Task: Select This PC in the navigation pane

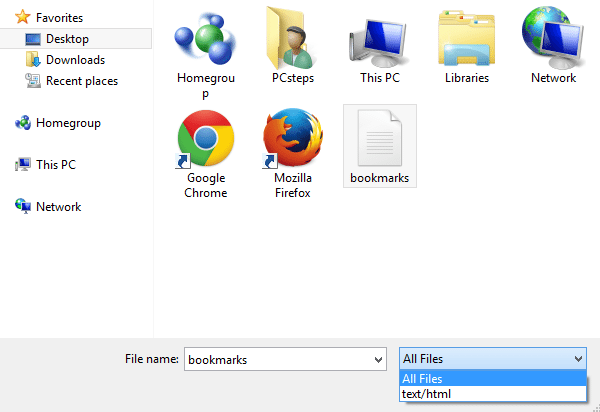Action: coord(56,164)
